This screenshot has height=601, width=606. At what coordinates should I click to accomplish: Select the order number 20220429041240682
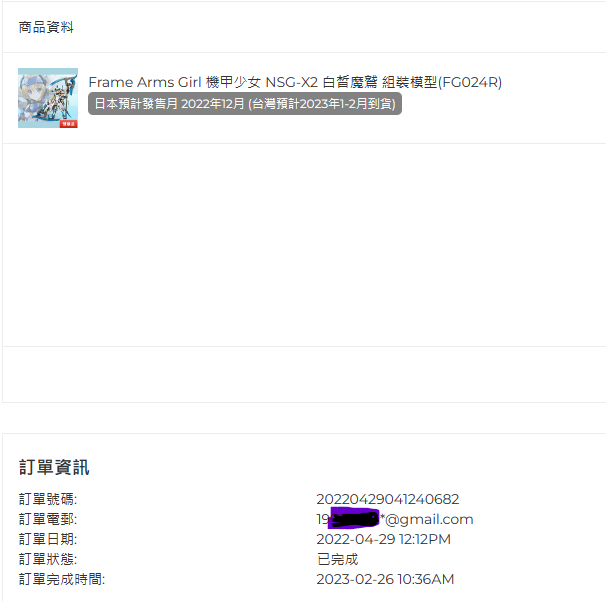tap(388, 499)
